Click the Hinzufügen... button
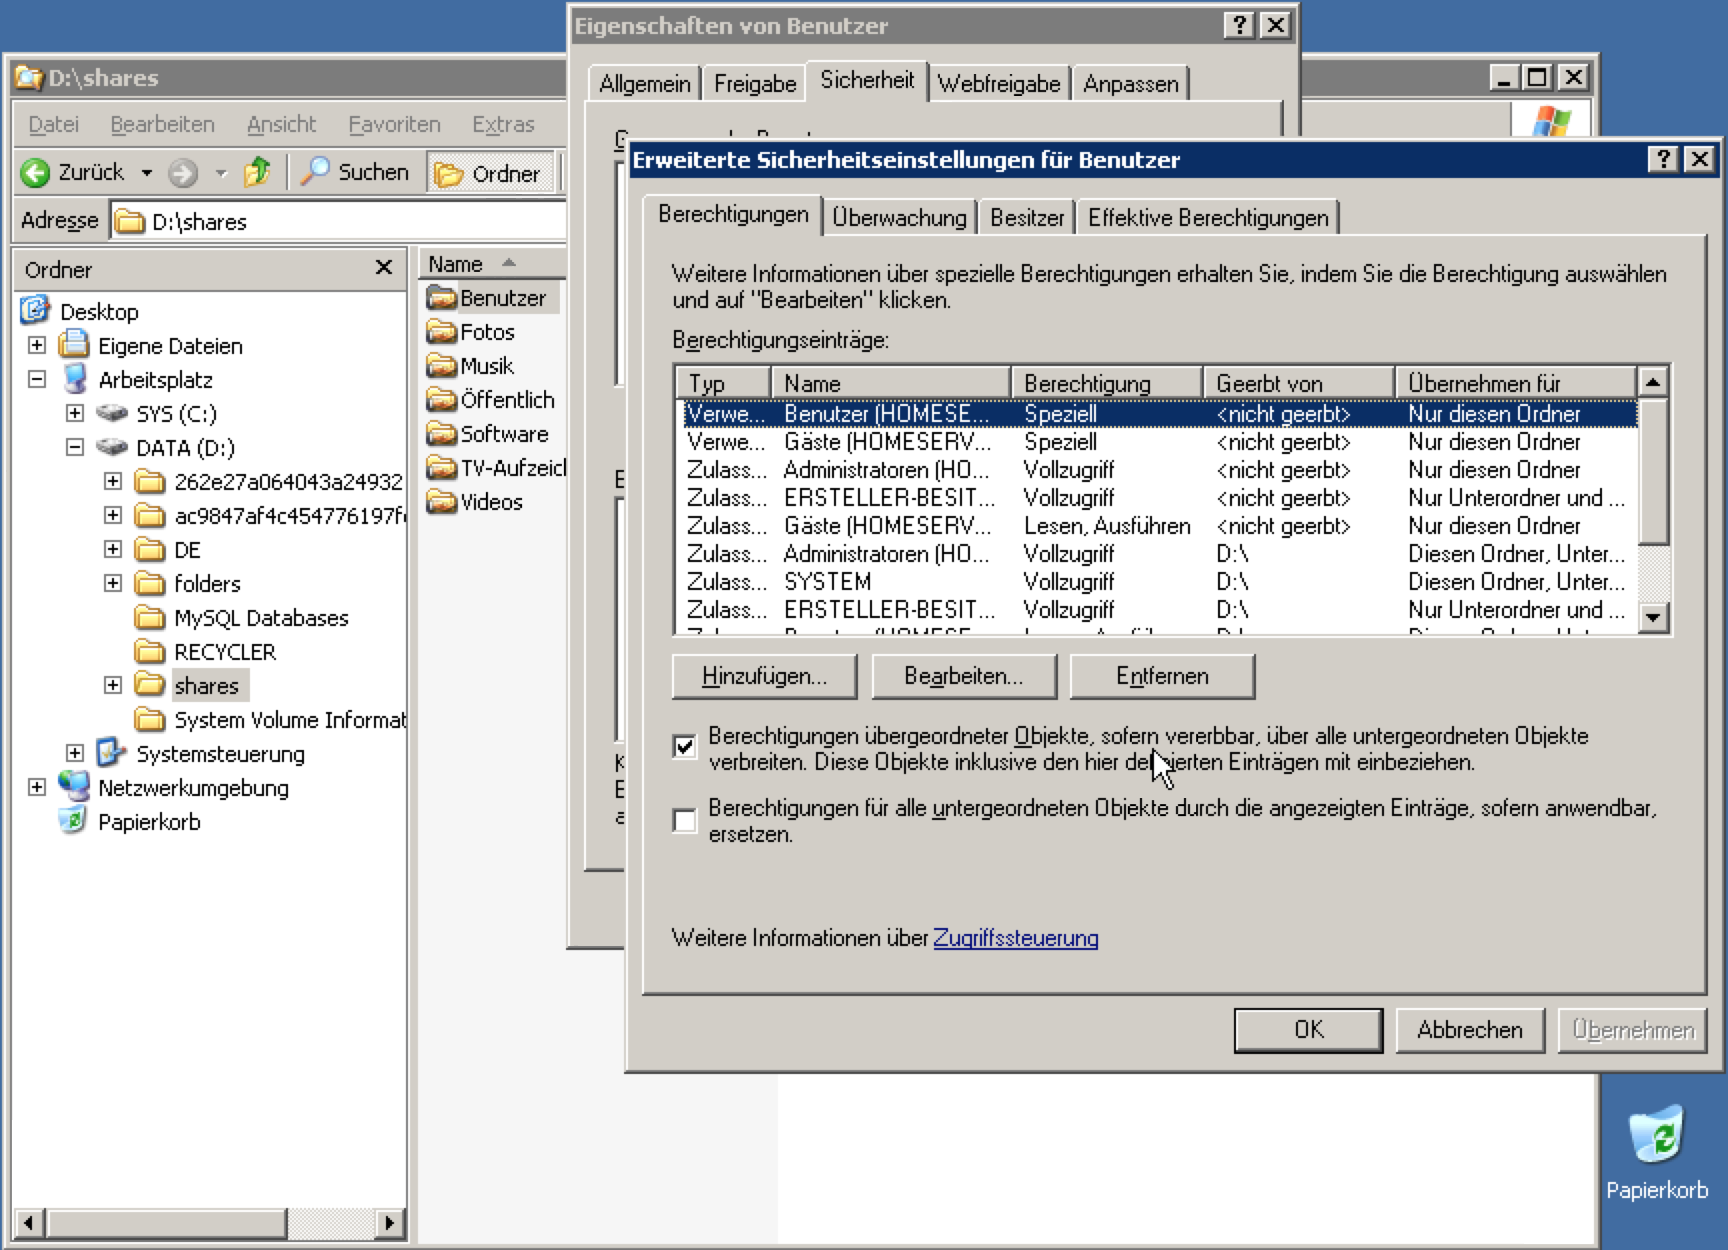 pos(764,676)
